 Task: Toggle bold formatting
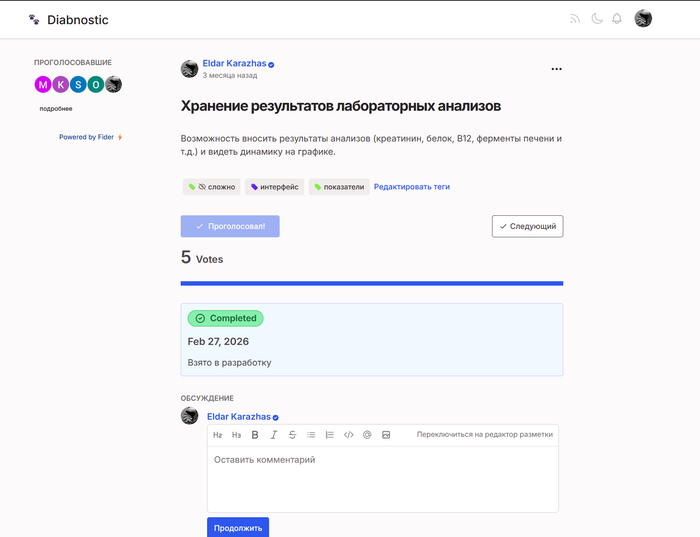(x=255, y=435)
